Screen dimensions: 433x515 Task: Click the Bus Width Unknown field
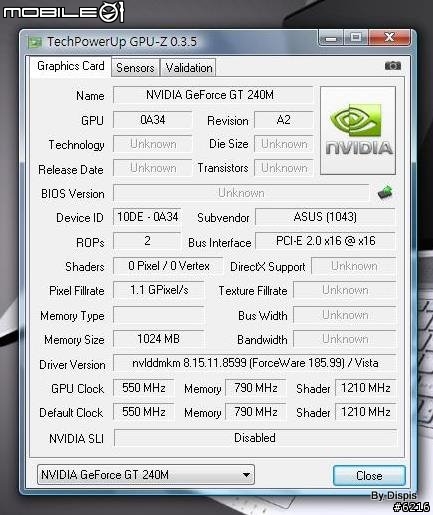click(345, 315)
